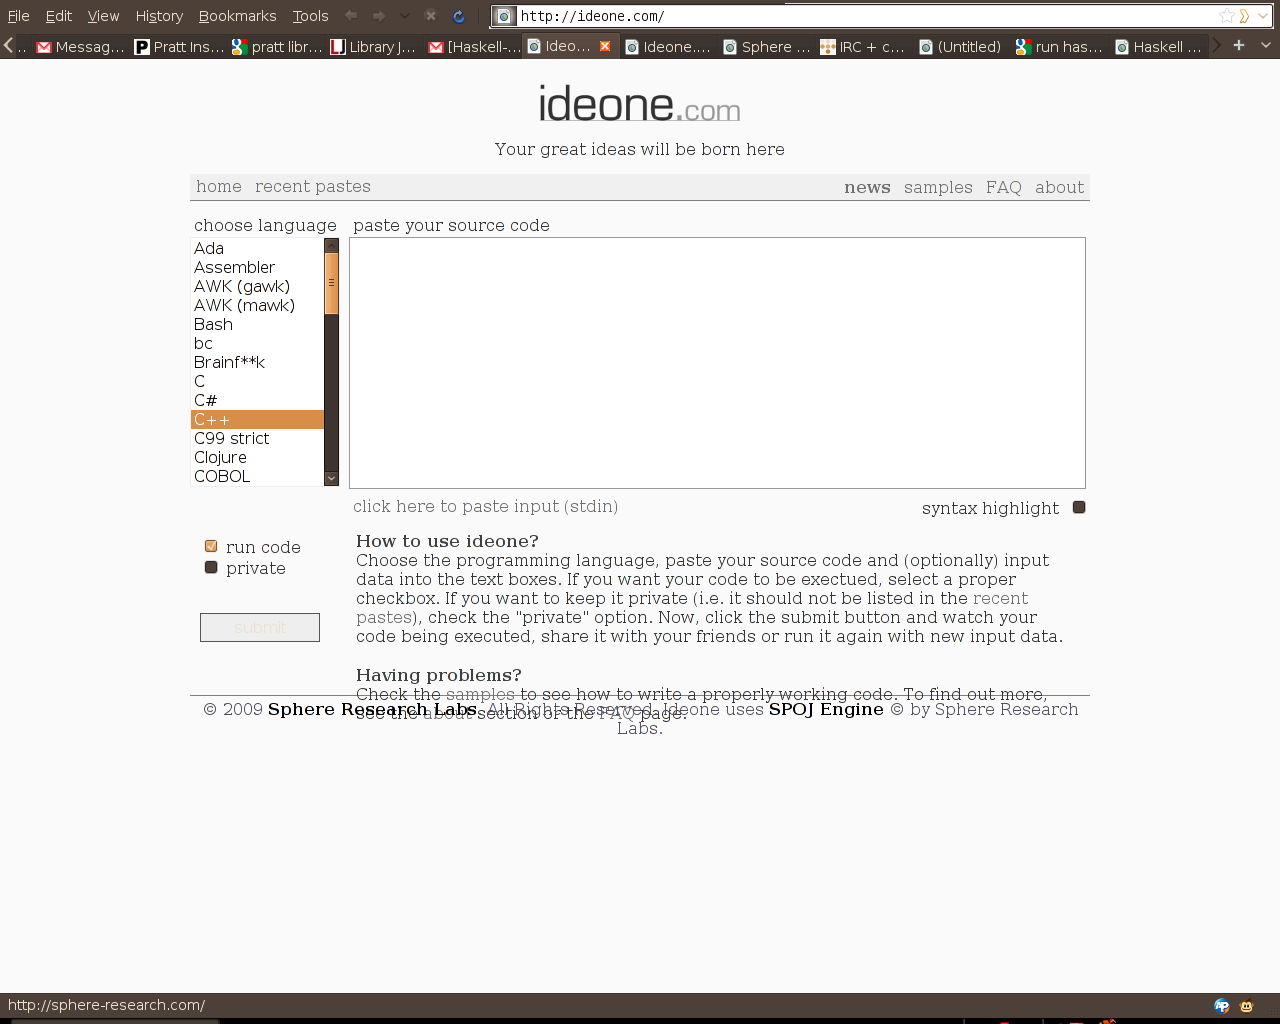Select Bash in the language list
1280x1024 pixels.
[257, 324]
